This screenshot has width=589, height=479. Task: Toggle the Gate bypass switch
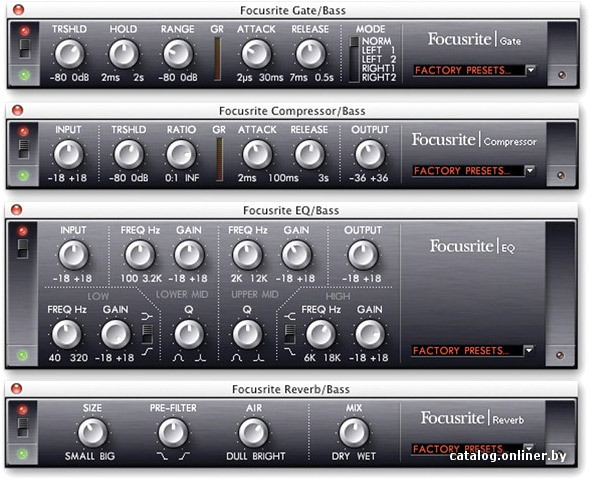coord(25,49)
